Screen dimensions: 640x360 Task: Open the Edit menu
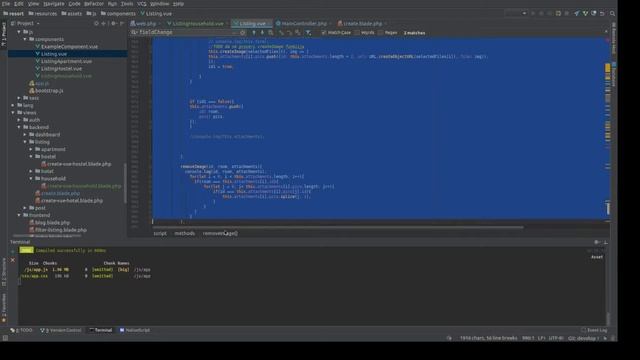coord(19,4)
